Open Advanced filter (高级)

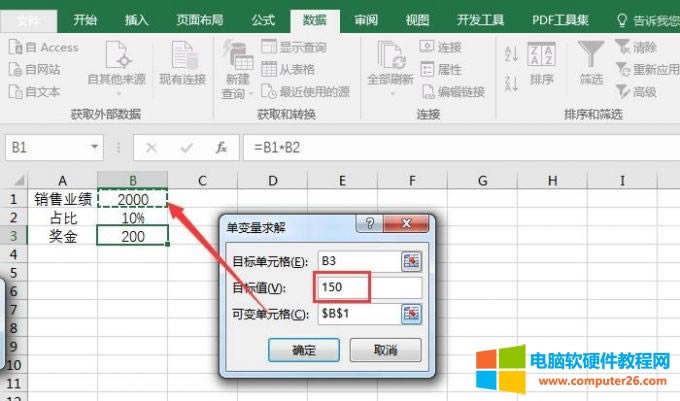click(x=636, y=91)
